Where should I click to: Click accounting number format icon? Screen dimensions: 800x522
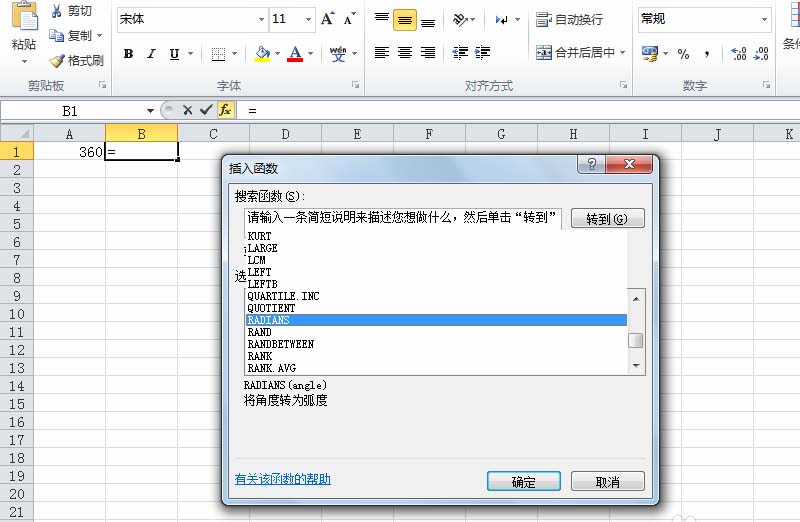click(650, 53)
